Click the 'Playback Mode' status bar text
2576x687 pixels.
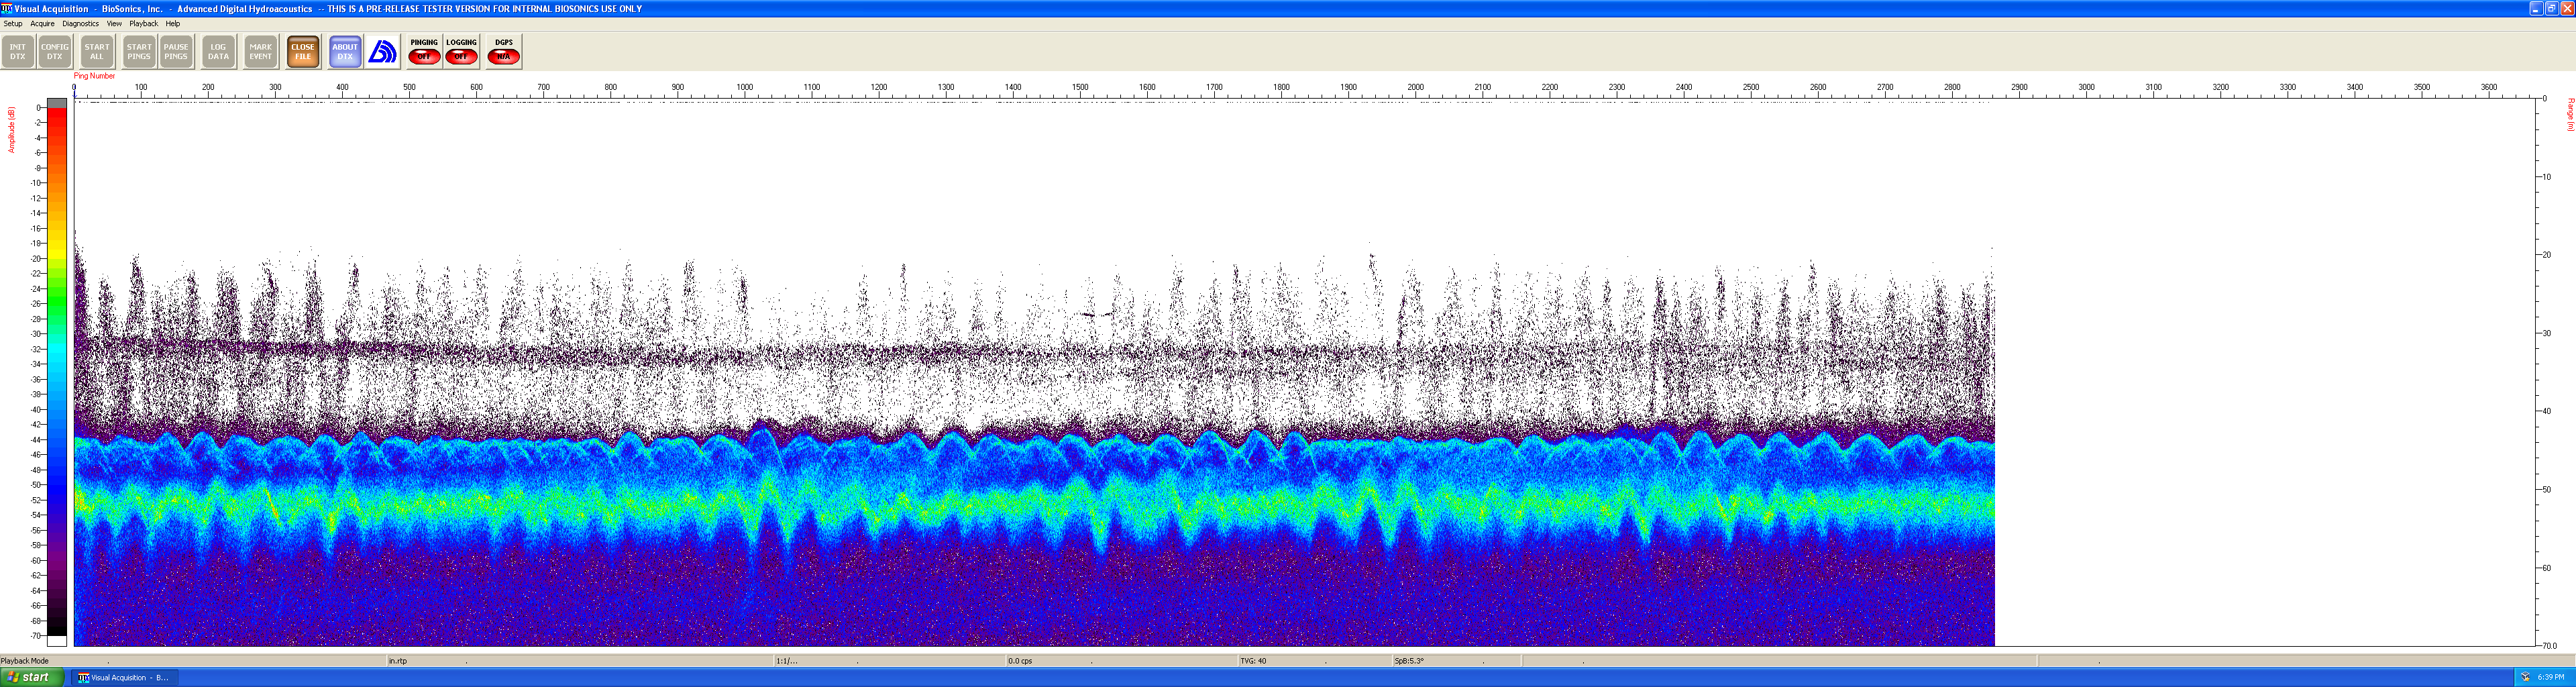[x=25, y=661]
